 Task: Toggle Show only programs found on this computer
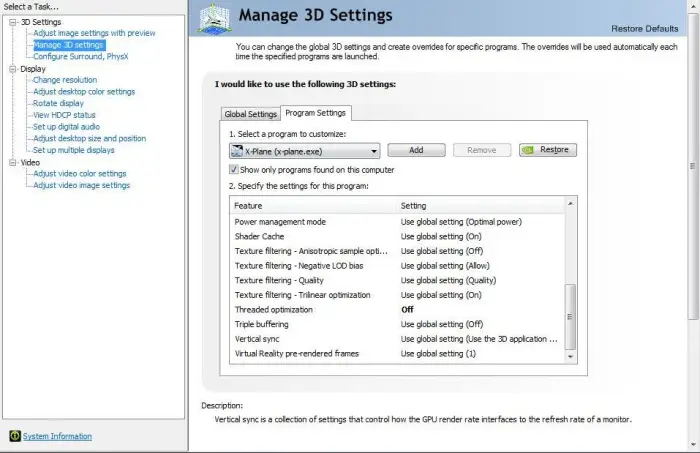233,170
